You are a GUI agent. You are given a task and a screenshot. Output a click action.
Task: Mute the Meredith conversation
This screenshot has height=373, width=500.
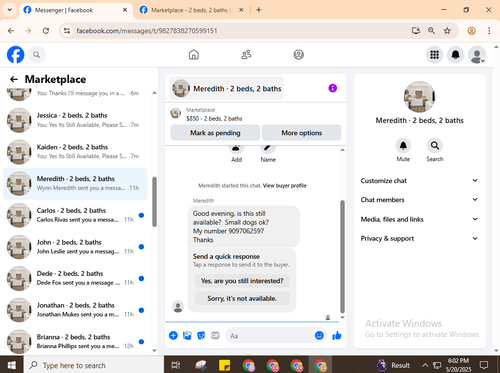coord(403,146)
